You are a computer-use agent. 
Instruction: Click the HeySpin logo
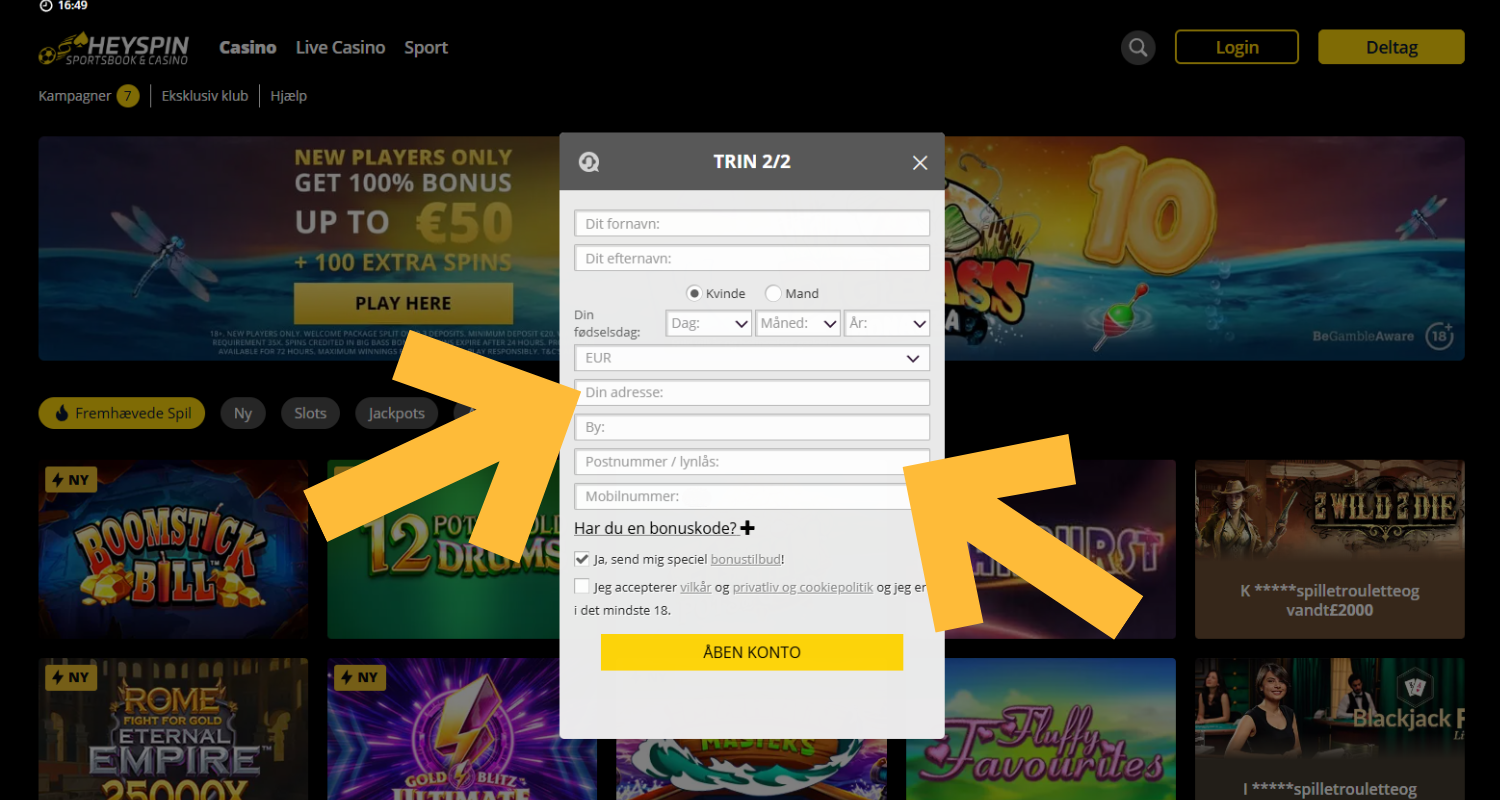[111, 48]
